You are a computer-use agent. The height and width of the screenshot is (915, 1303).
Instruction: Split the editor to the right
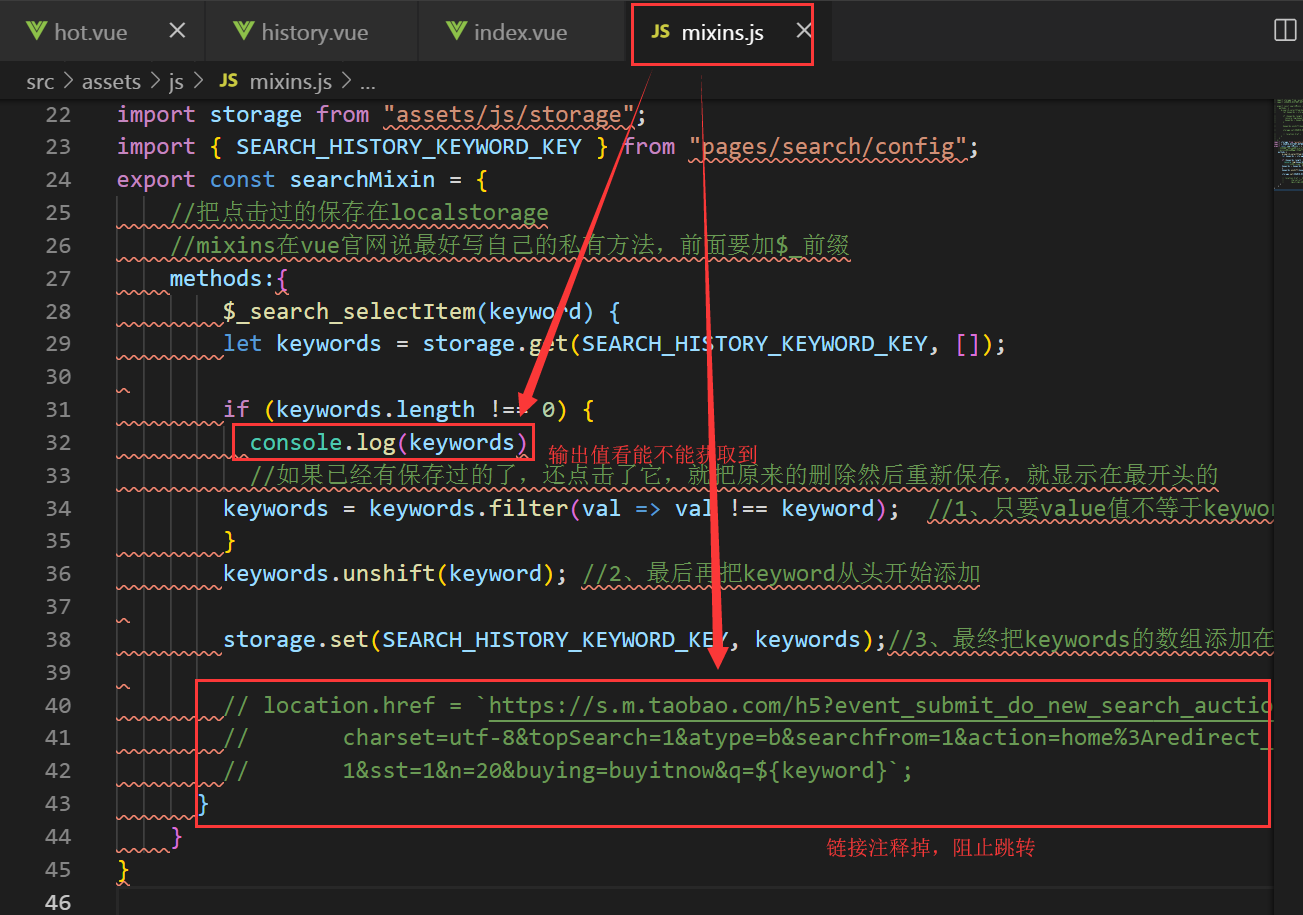click(x=1285, y=30)
